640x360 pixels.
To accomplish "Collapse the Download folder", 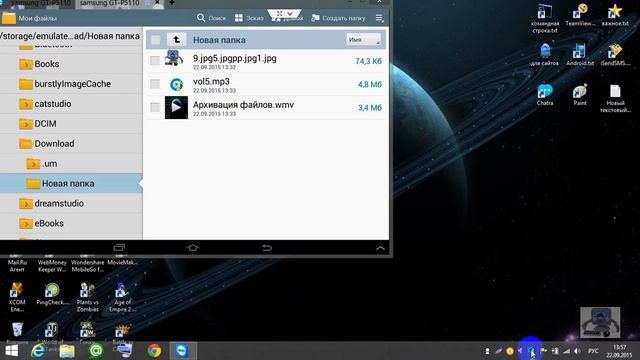I will (25, 144).
